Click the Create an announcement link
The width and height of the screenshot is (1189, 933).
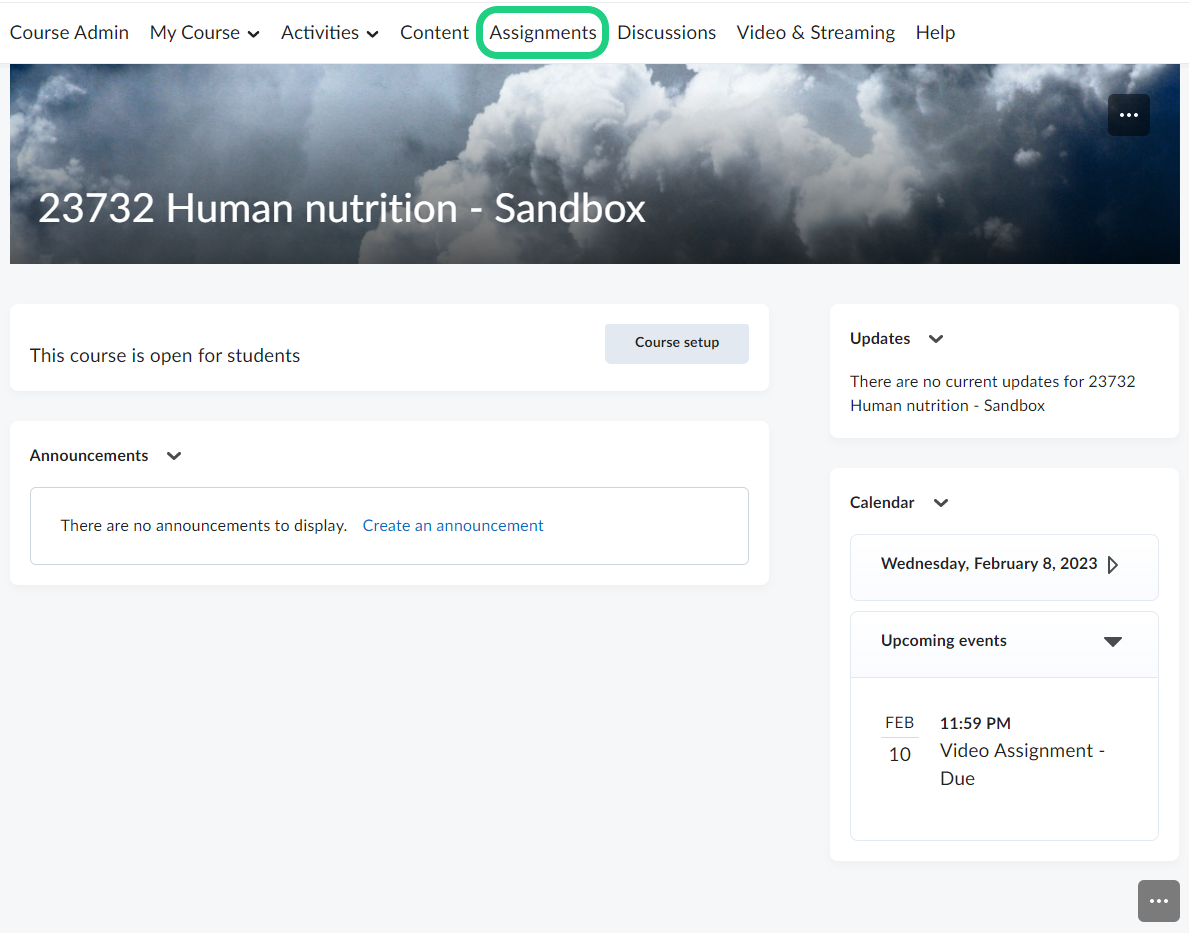coord(453,526)
